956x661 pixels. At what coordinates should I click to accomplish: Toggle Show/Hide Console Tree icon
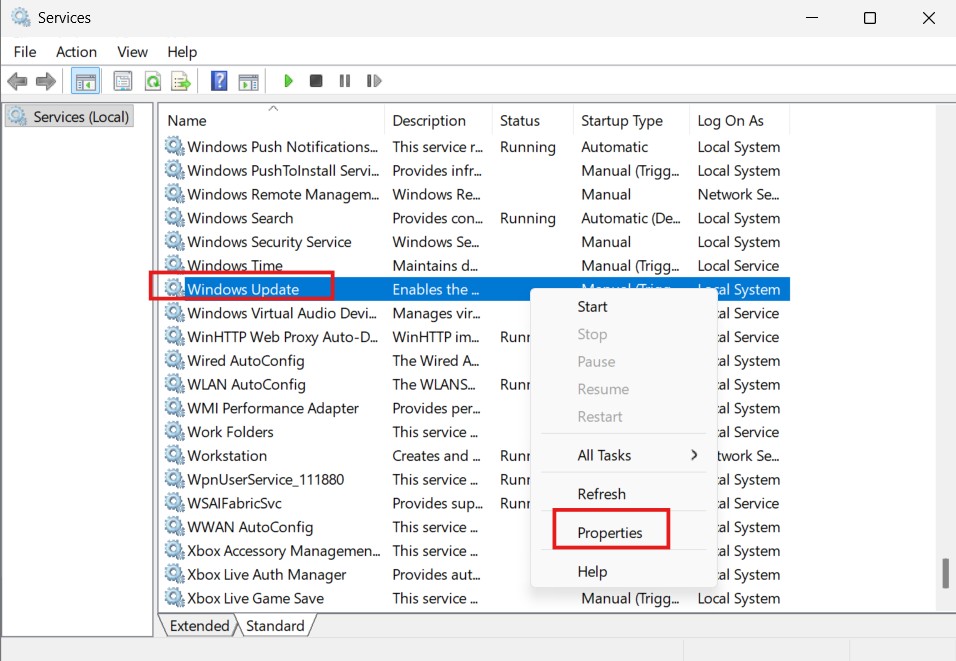coord(85,81)
